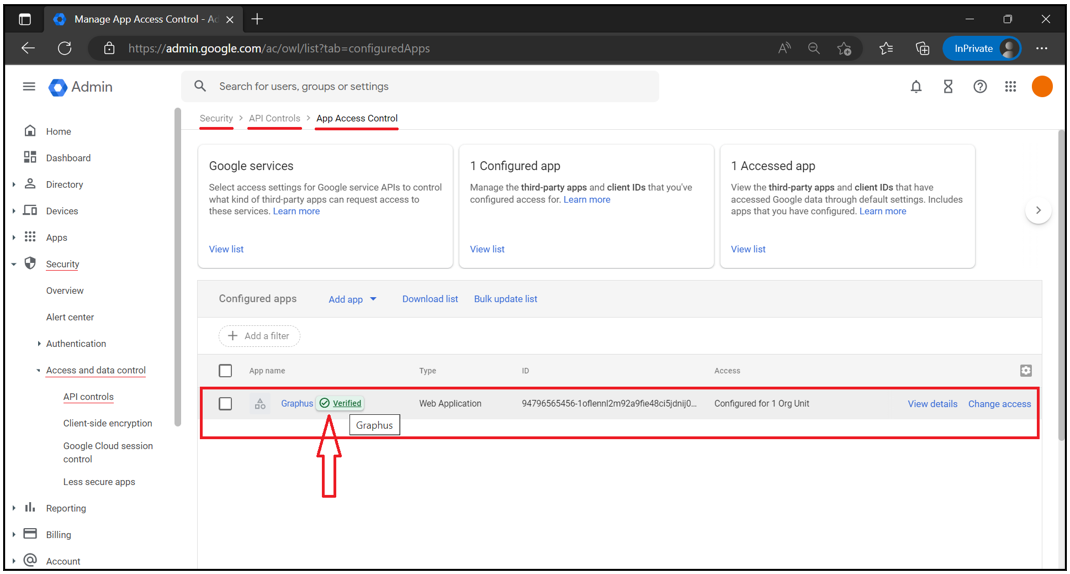Viewport: 1070px width, 574px height.
Task: Click the Graphus app name link
Action: 297,403
